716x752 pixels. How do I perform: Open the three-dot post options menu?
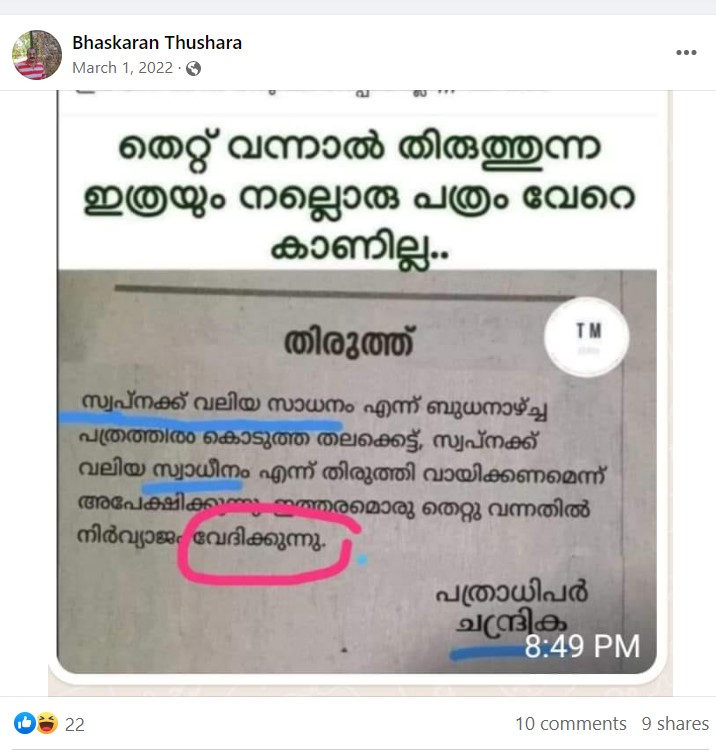click(x=686, y=53)
